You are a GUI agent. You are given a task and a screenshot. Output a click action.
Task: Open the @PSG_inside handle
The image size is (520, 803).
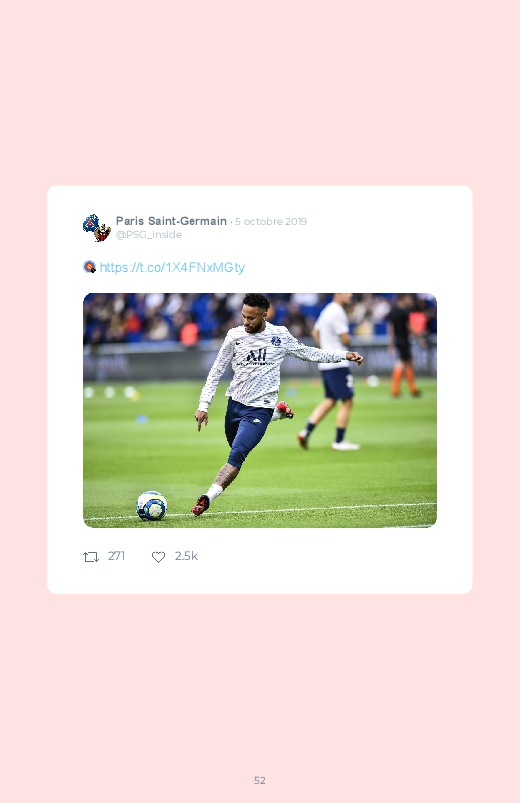(x=149, y=235)
